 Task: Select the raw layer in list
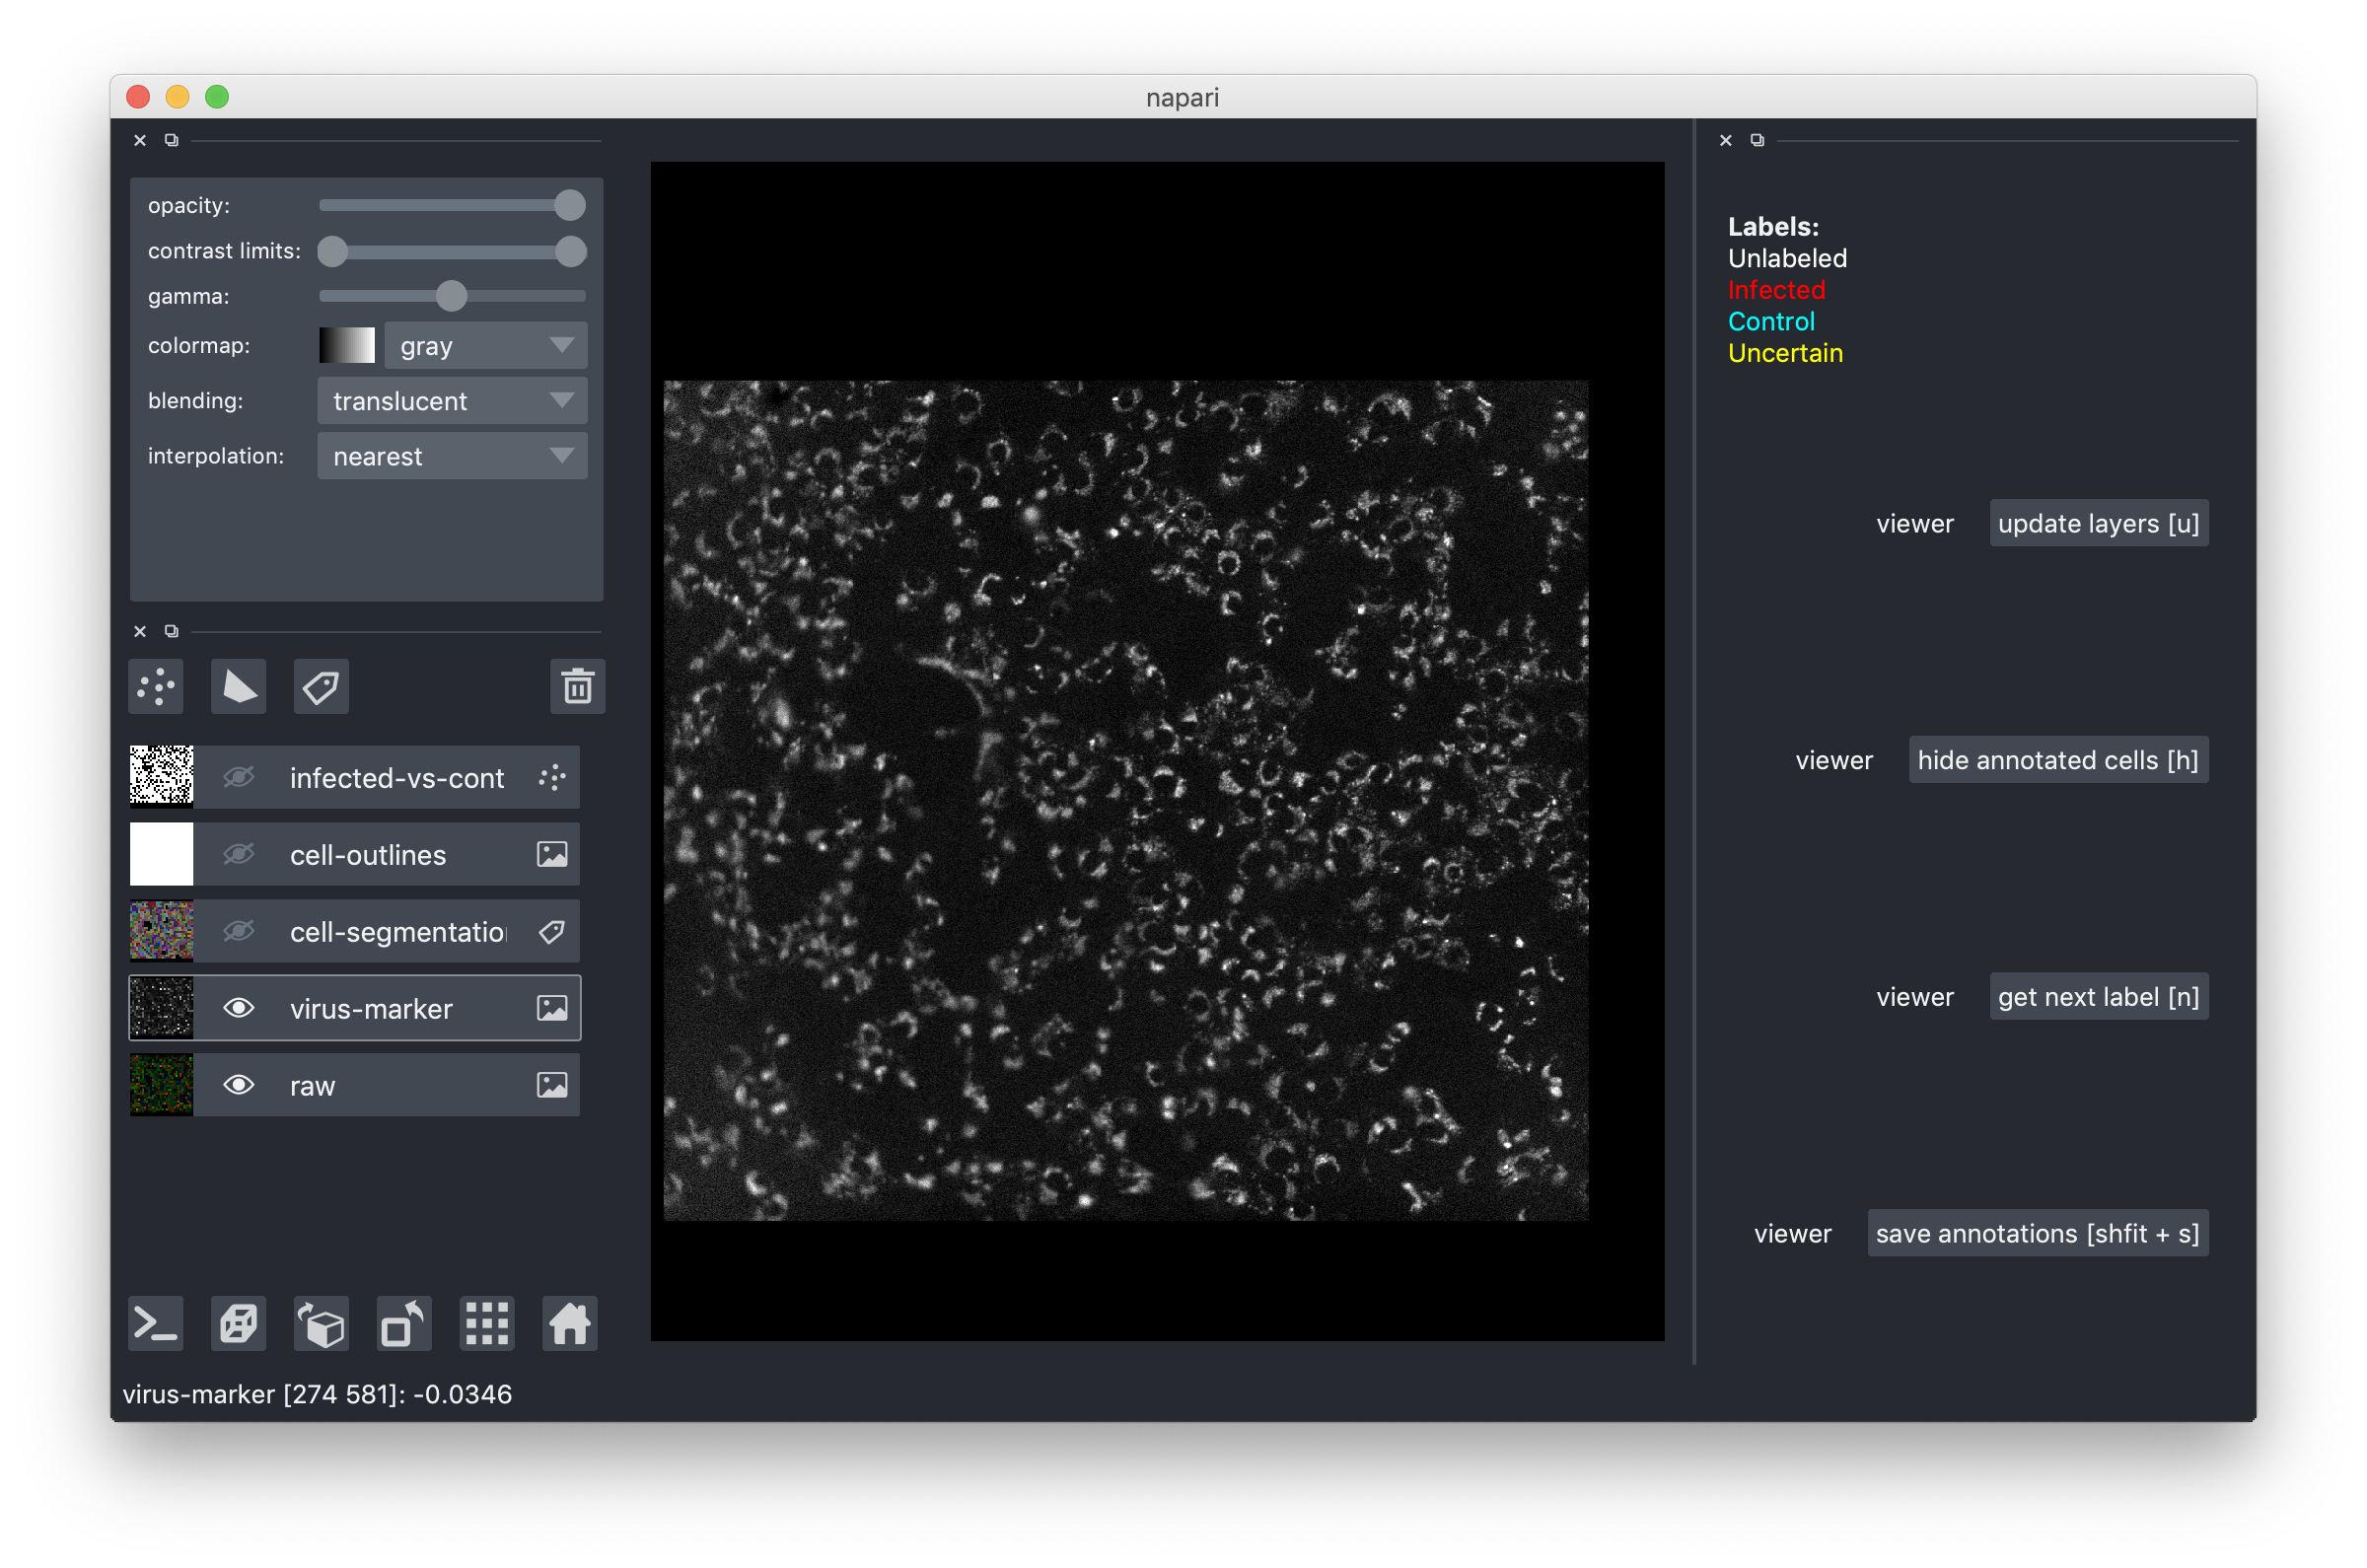tap(400, 1085)
